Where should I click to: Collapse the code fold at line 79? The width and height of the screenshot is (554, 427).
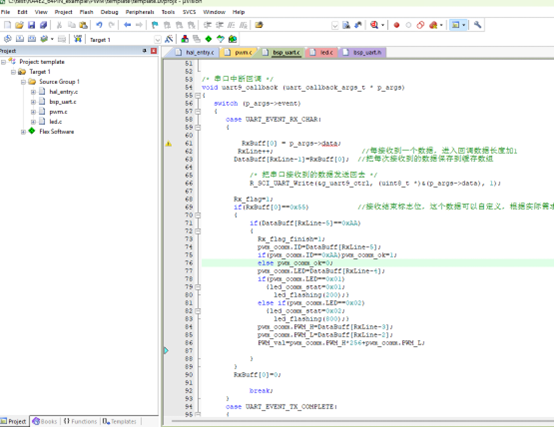coord(198,287)
